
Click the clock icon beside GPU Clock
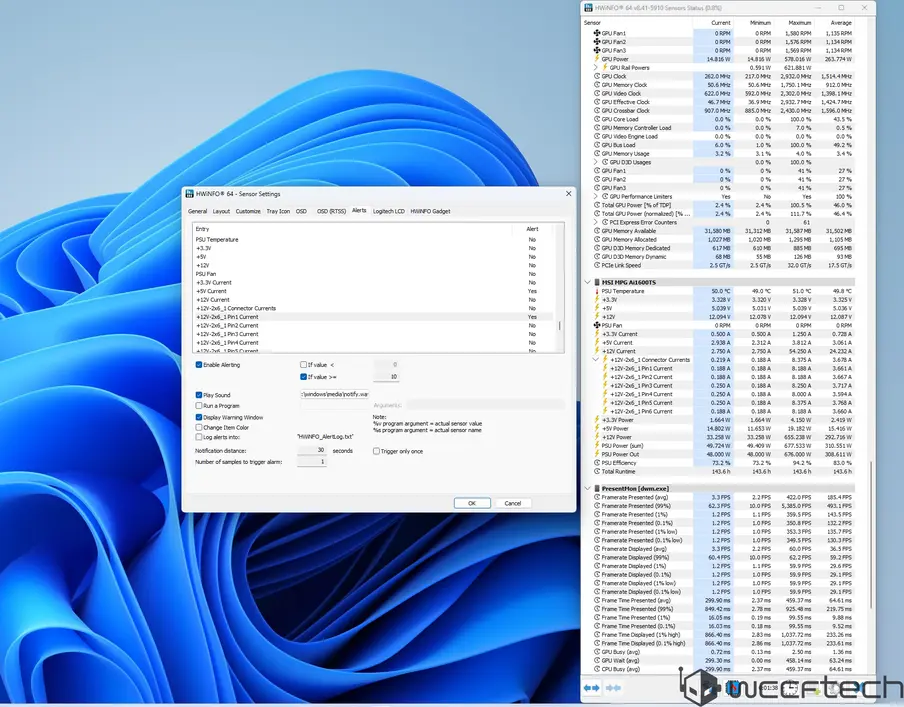pyautogui.click(x=597, y=76)
